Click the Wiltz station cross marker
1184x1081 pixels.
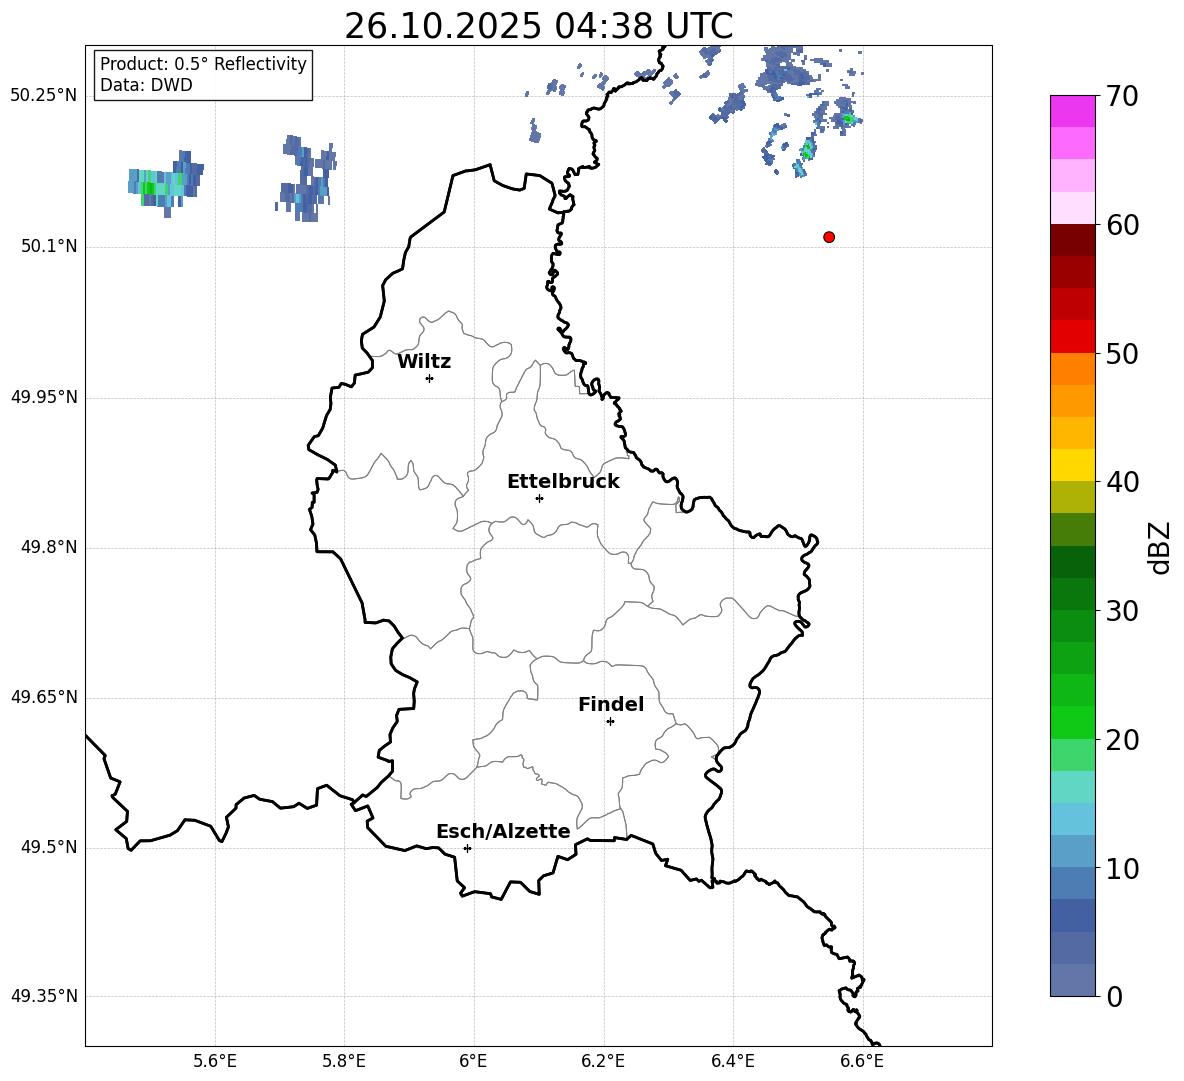(x=429, y=378)
